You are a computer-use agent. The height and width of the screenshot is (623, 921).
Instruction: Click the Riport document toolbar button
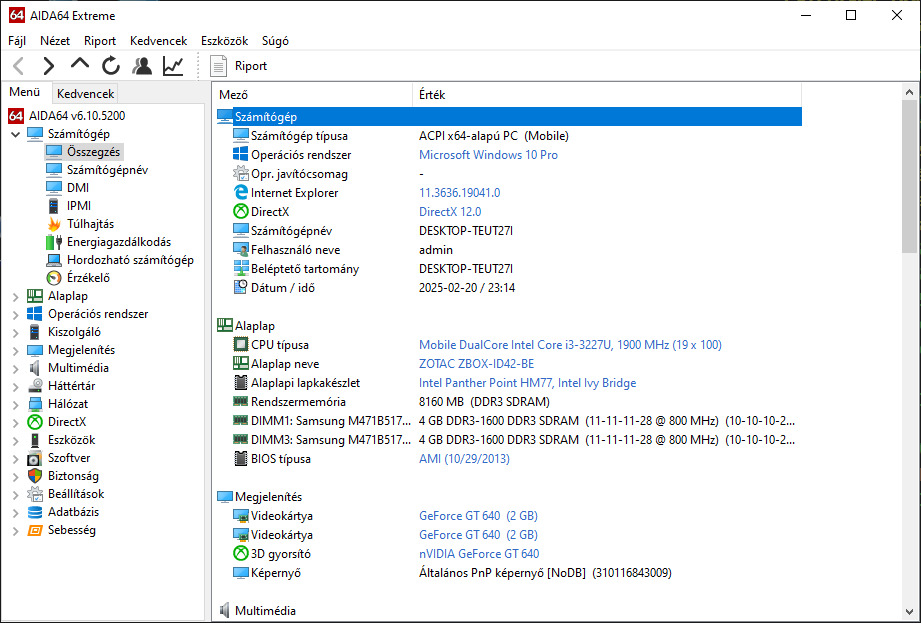tap(238, 66)
